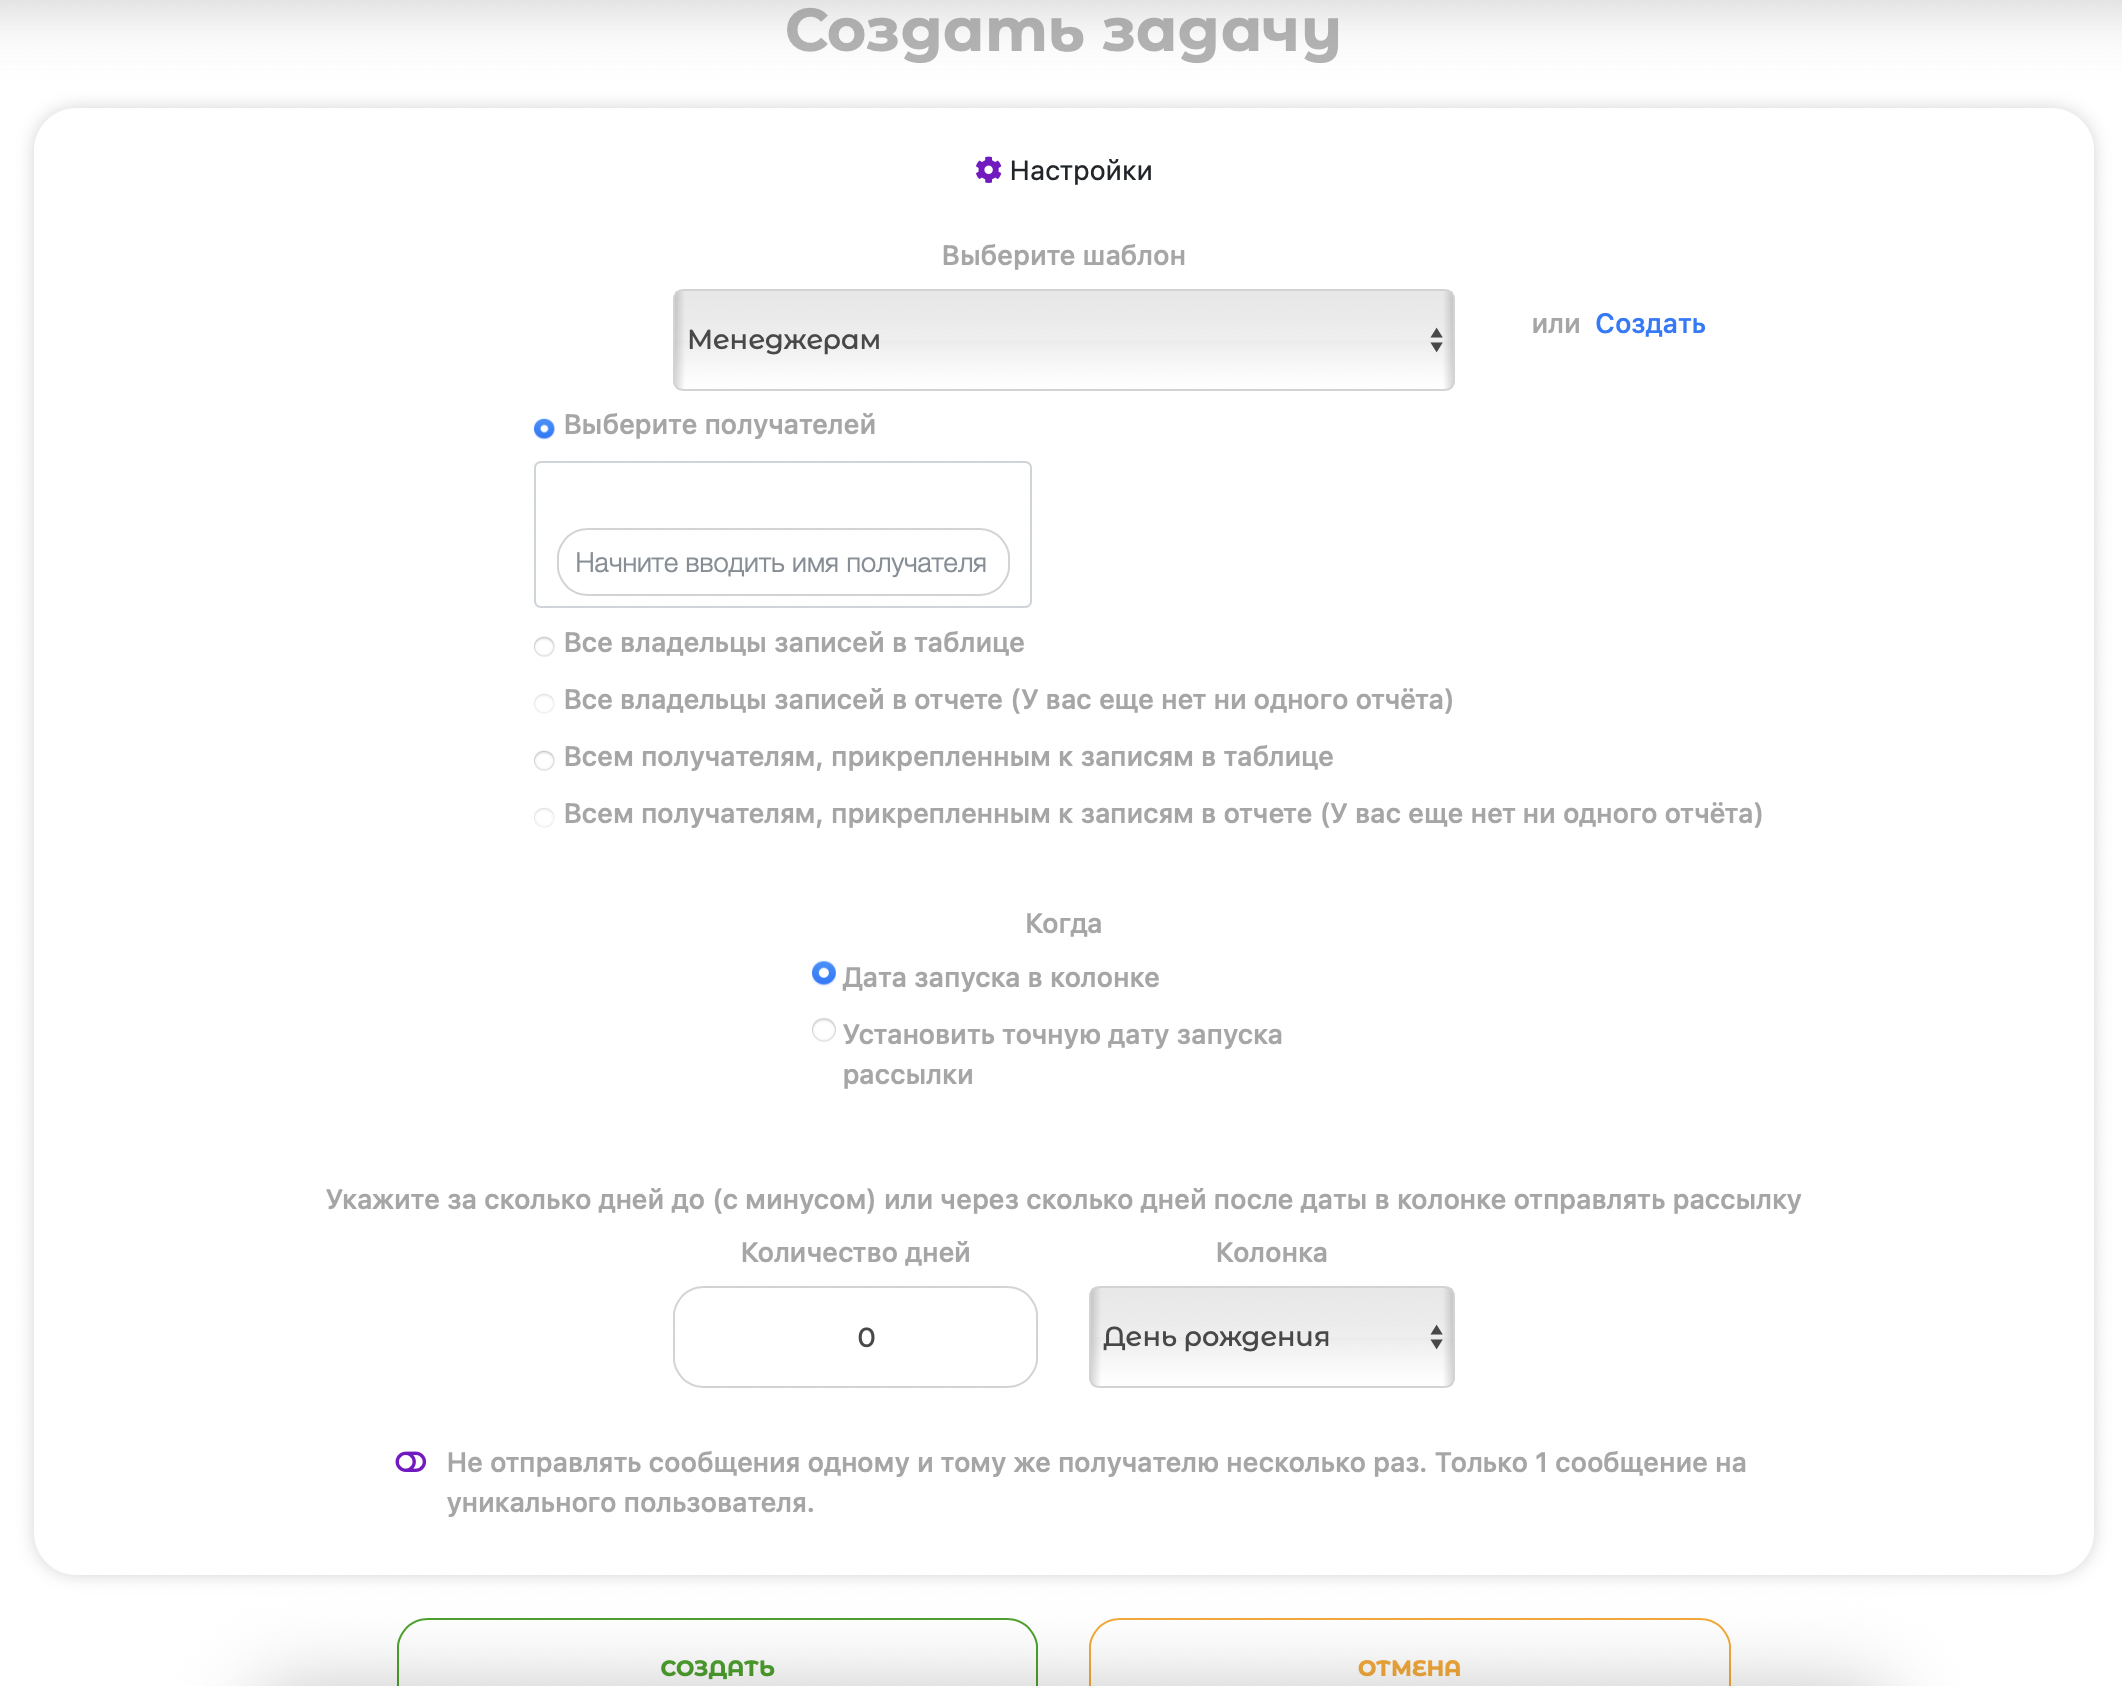Viewport: 2122px width, 1686px height.
Task: Select 'Дата запуска в колонке' radio
Action: 823,973
